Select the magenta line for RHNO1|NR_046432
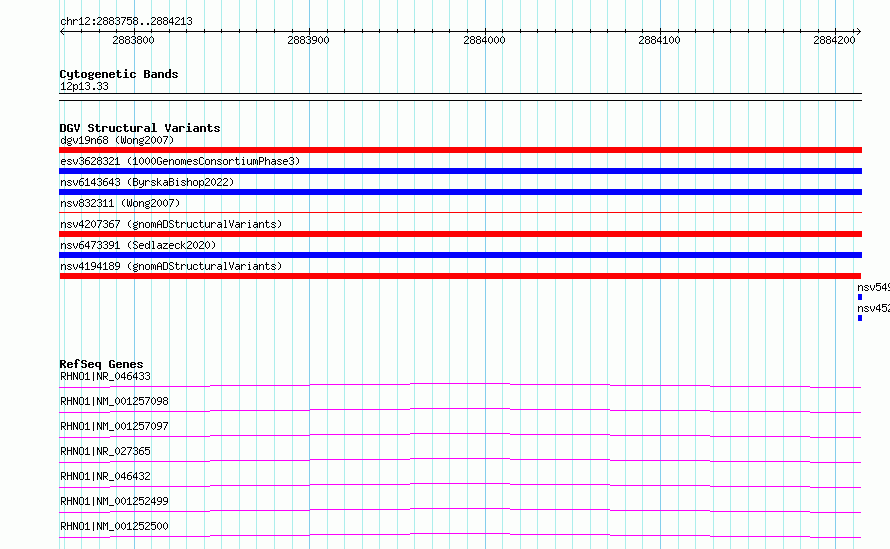The width and height of the screenshot is (890, 549). 460,485
